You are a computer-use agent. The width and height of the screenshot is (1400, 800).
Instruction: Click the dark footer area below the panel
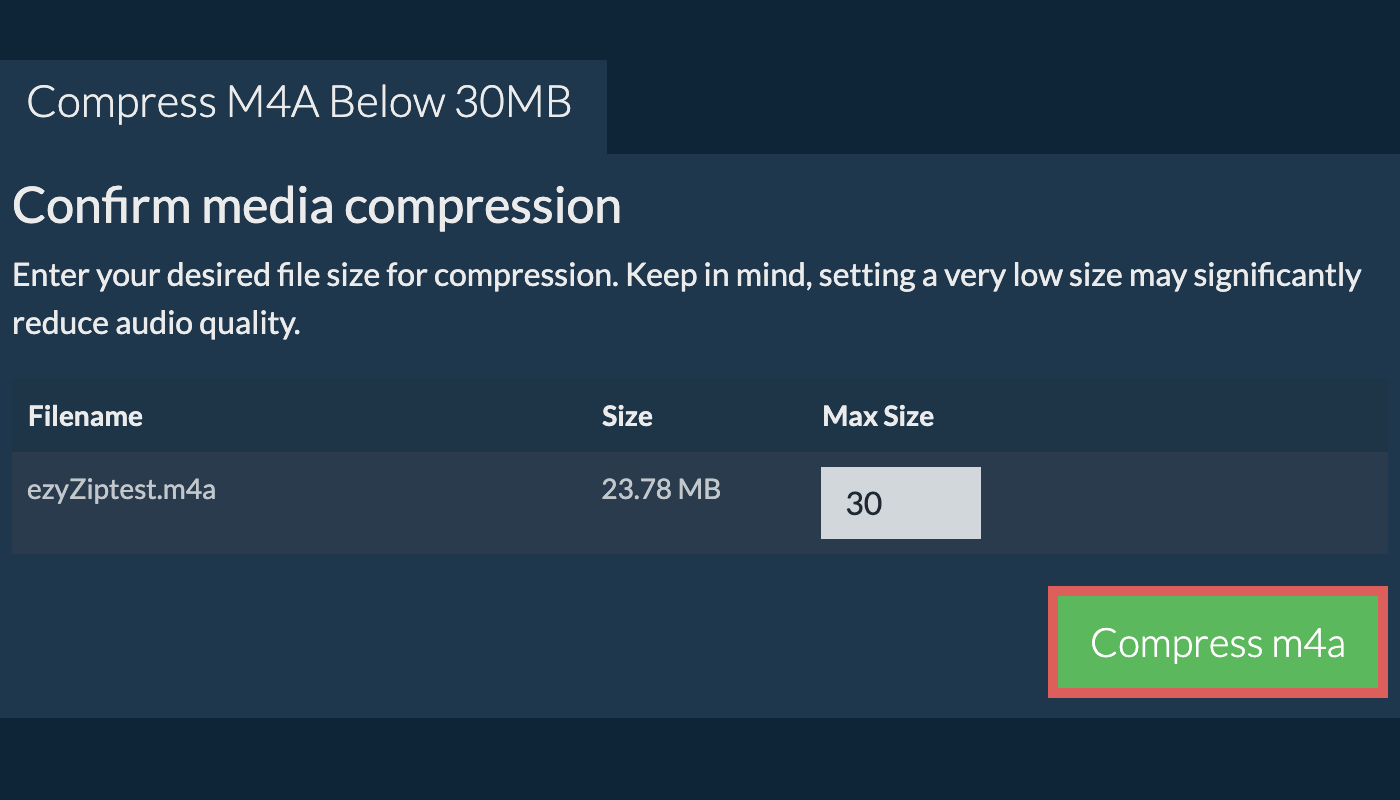pyautogui.click(x=700, y=760)
